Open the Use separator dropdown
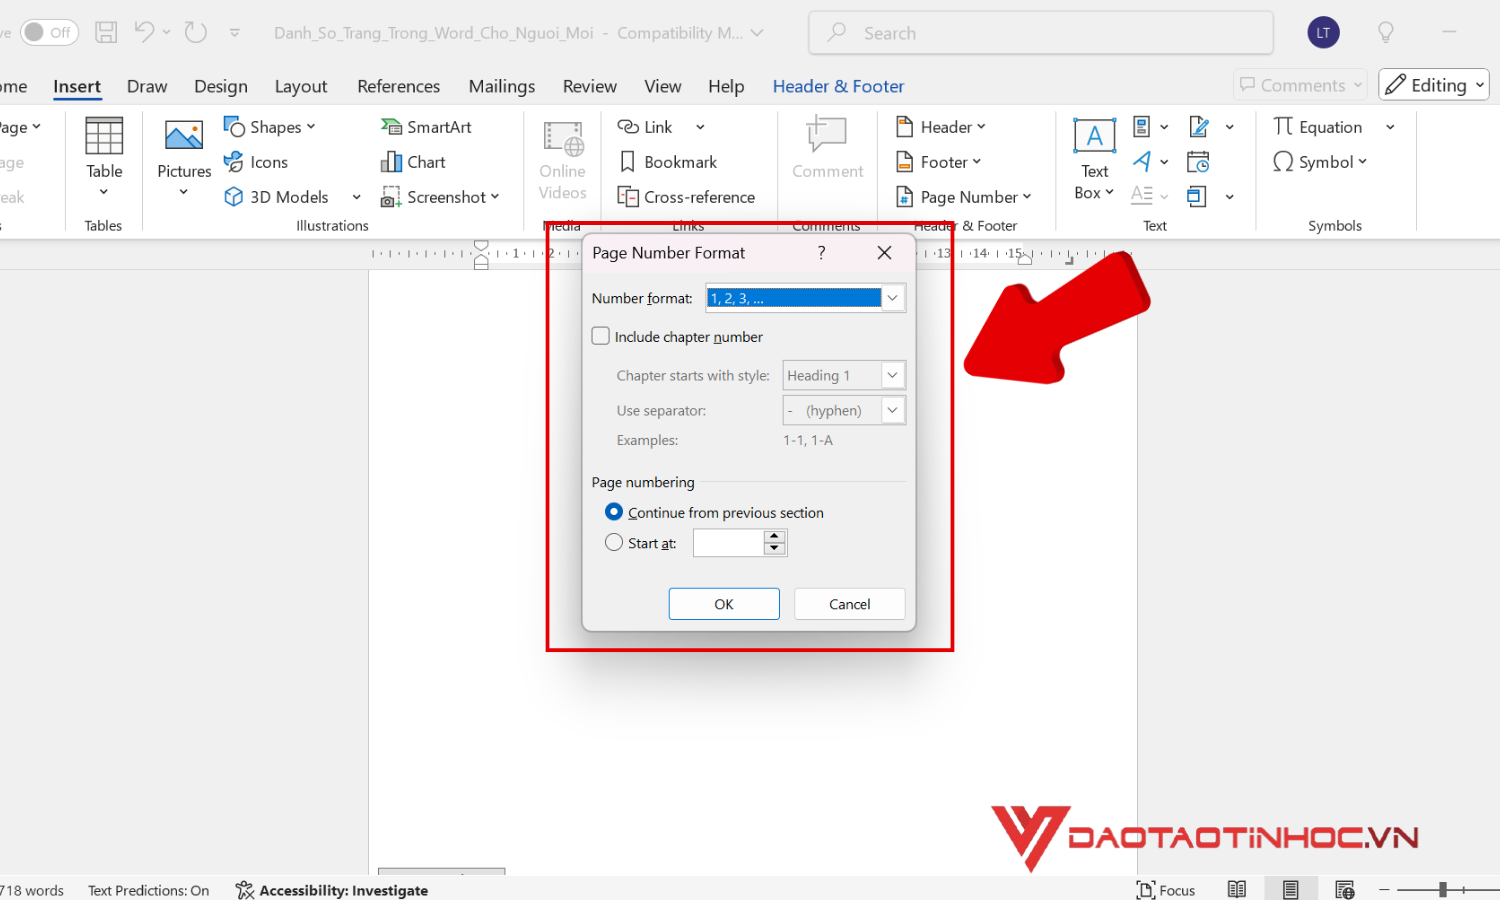 coord(893,410)
